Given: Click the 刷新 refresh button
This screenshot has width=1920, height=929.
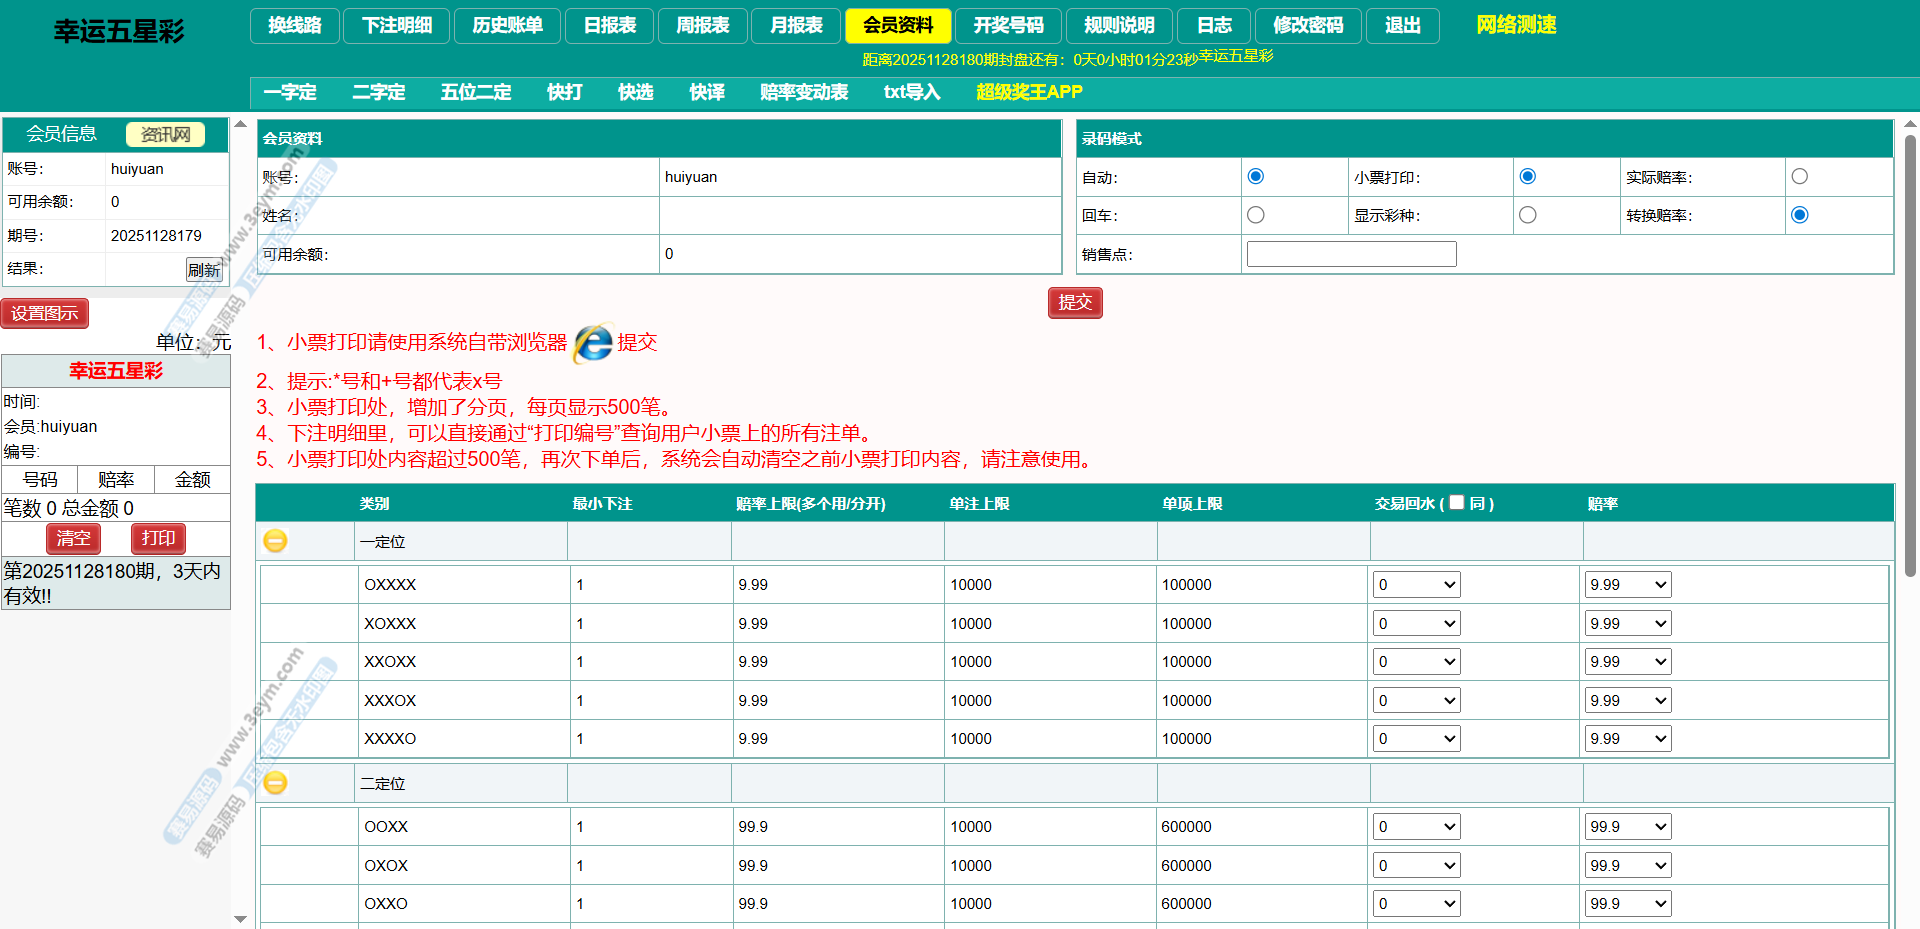Looking at the screenshot, I should (x=204, y=270).
